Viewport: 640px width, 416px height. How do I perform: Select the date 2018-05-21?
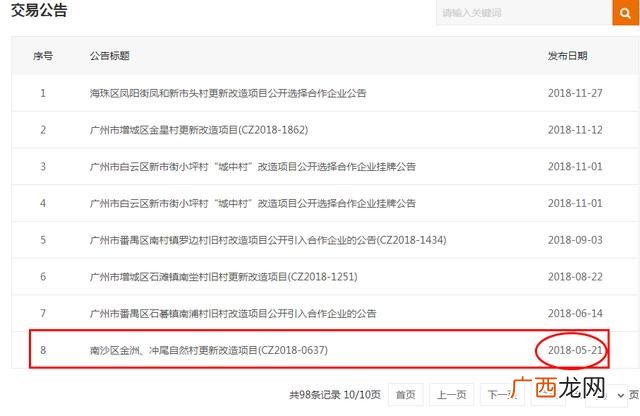pos(575,350)
